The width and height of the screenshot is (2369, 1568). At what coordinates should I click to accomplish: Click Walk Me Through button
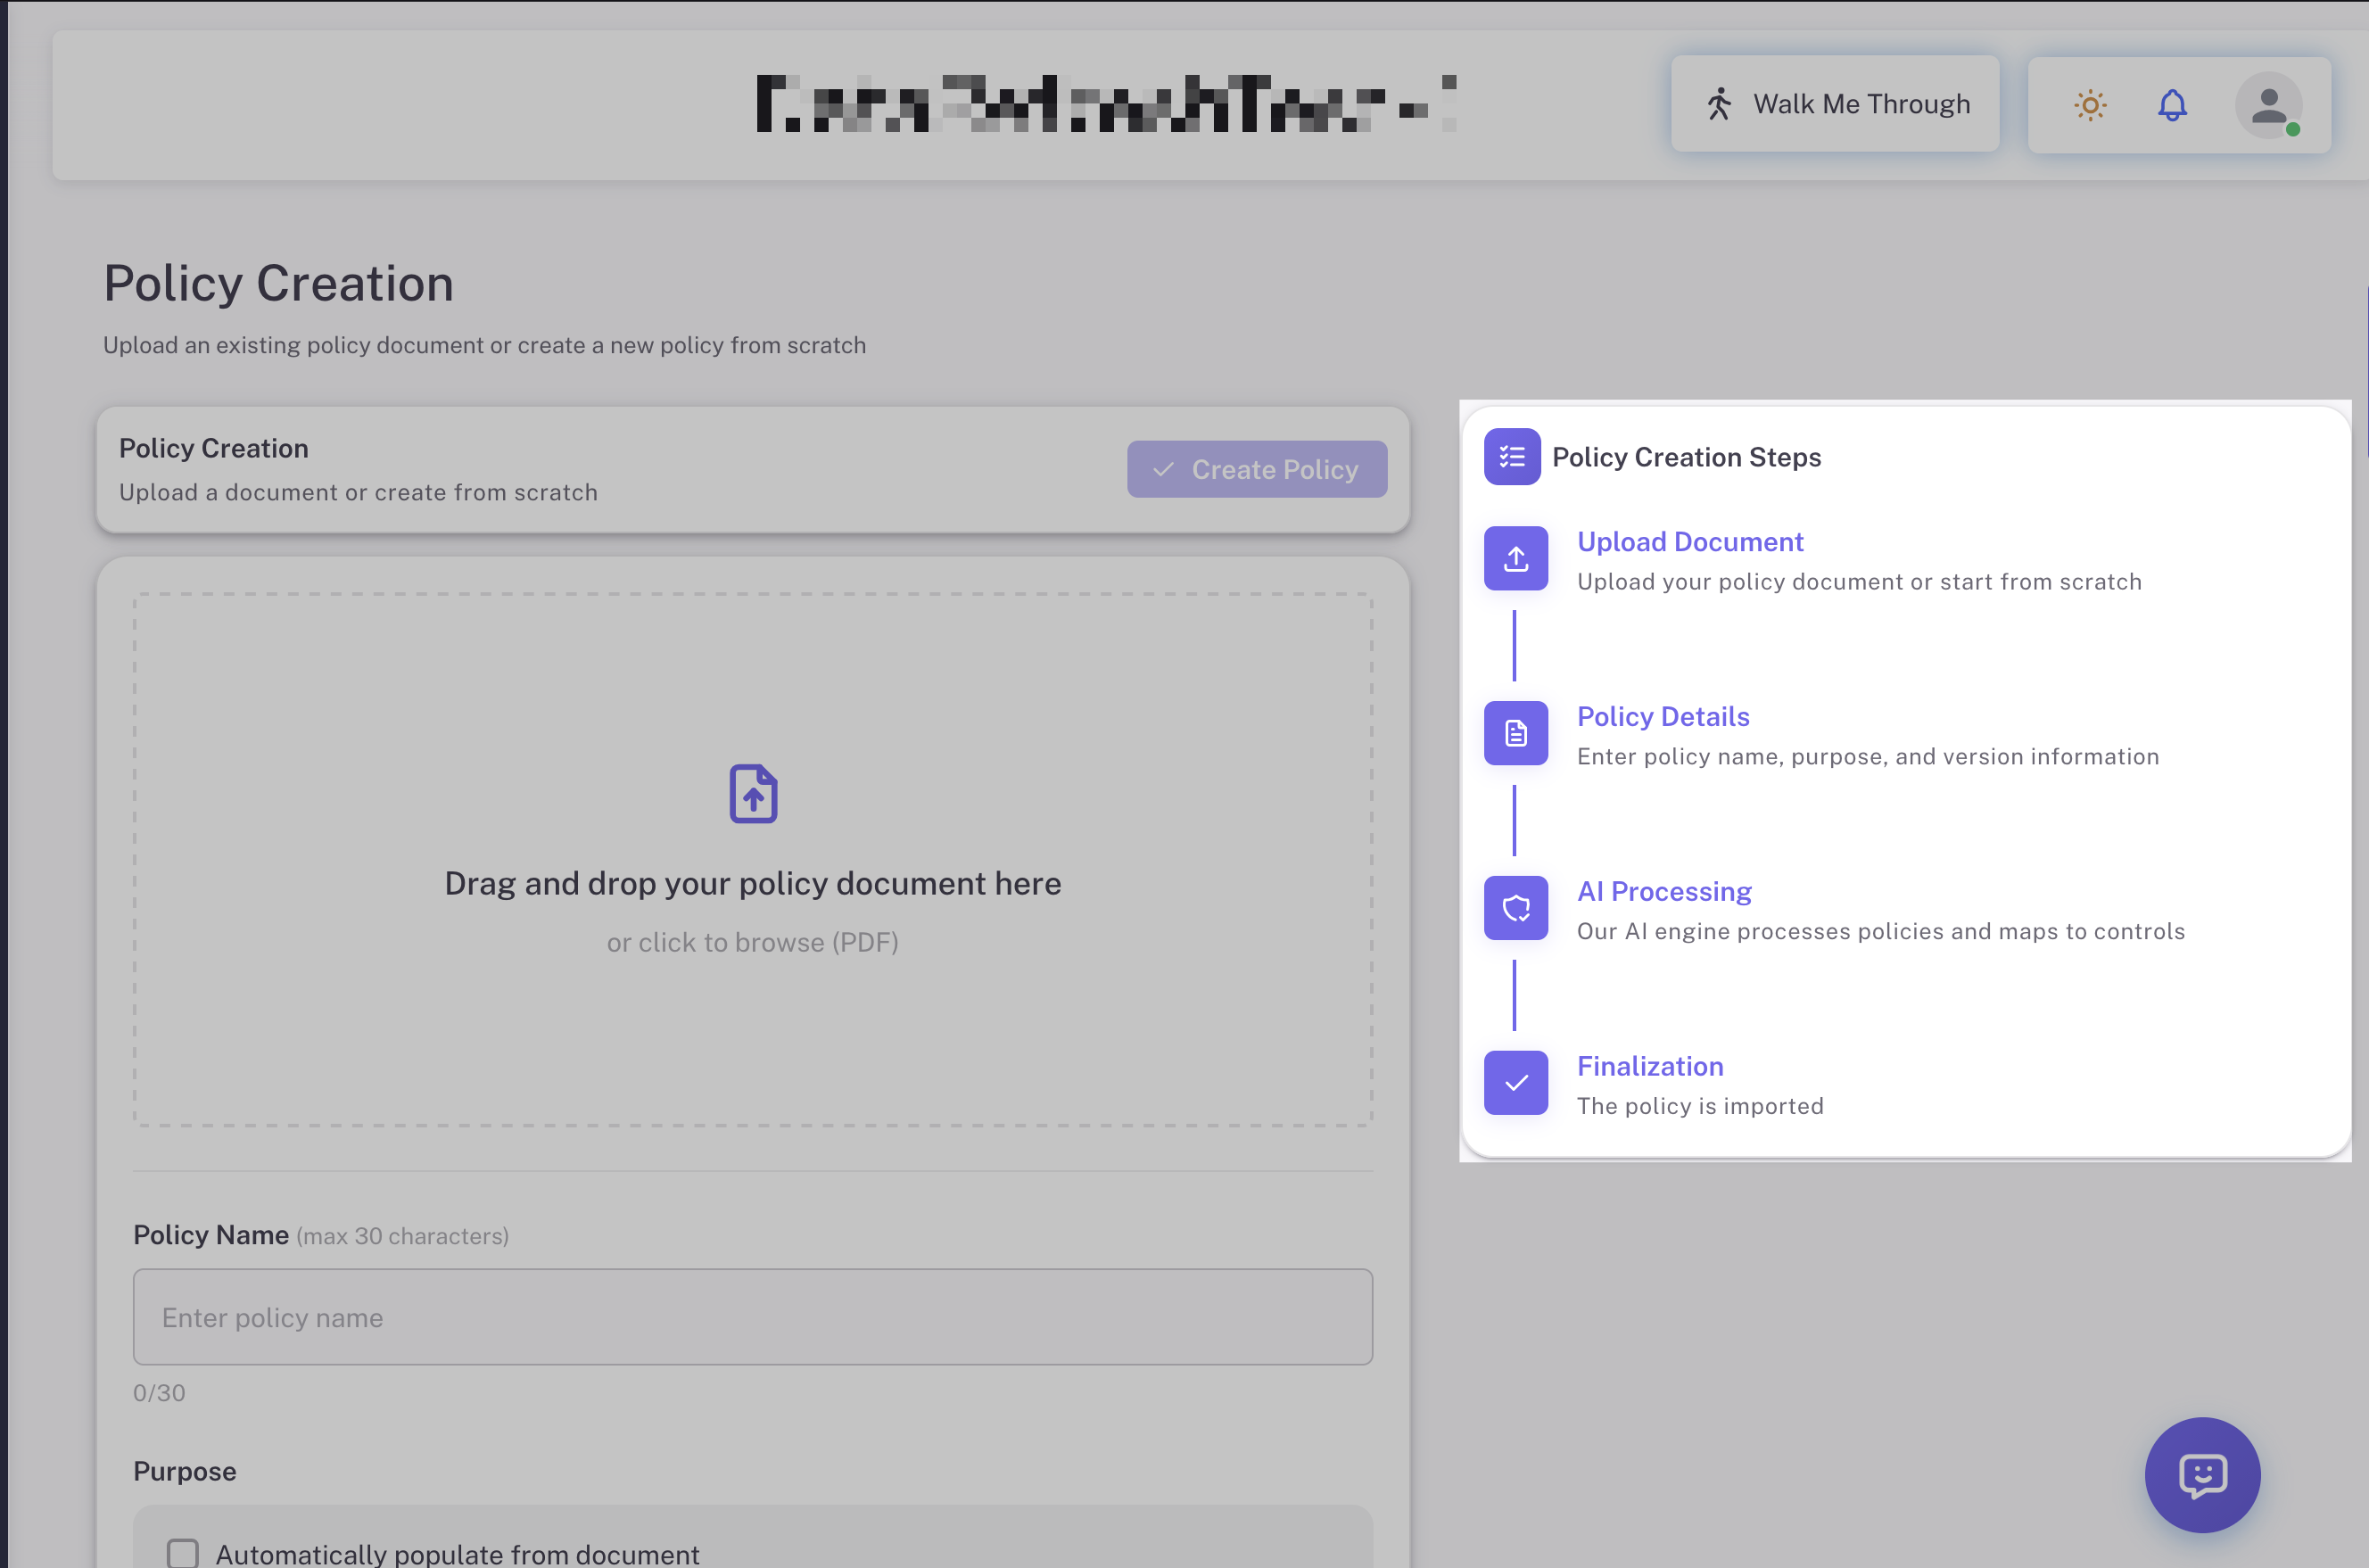(x=1835, y=104)
